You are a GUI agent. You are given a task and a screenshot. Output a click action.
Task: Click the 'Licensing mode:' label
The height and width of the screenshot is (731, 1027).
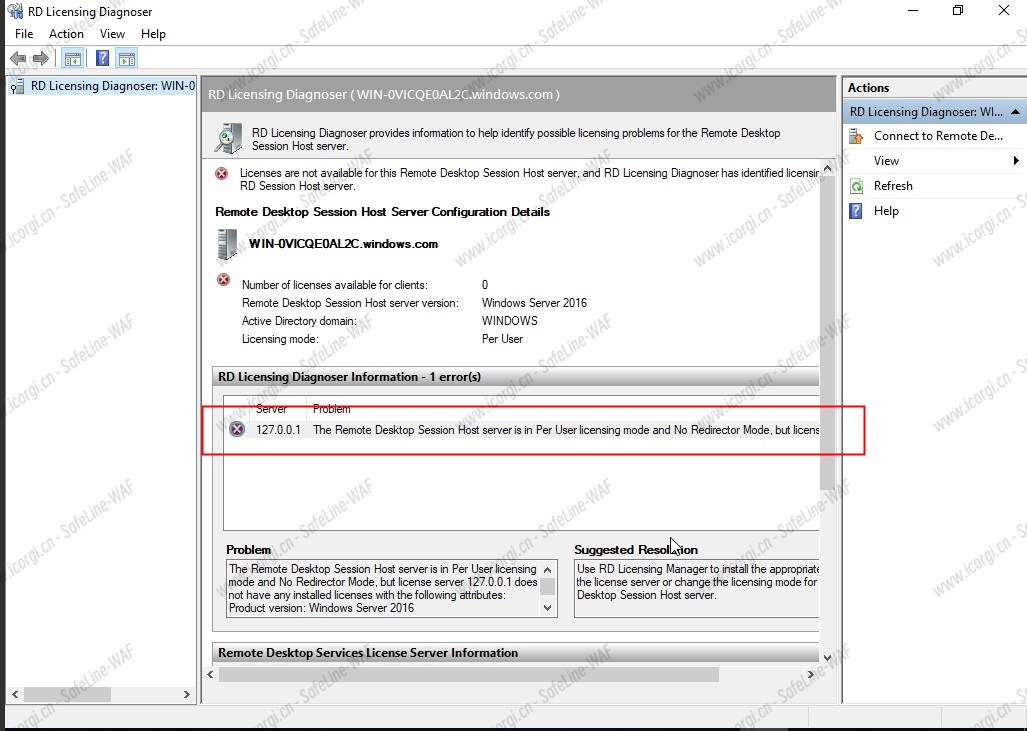pos(280,339)
